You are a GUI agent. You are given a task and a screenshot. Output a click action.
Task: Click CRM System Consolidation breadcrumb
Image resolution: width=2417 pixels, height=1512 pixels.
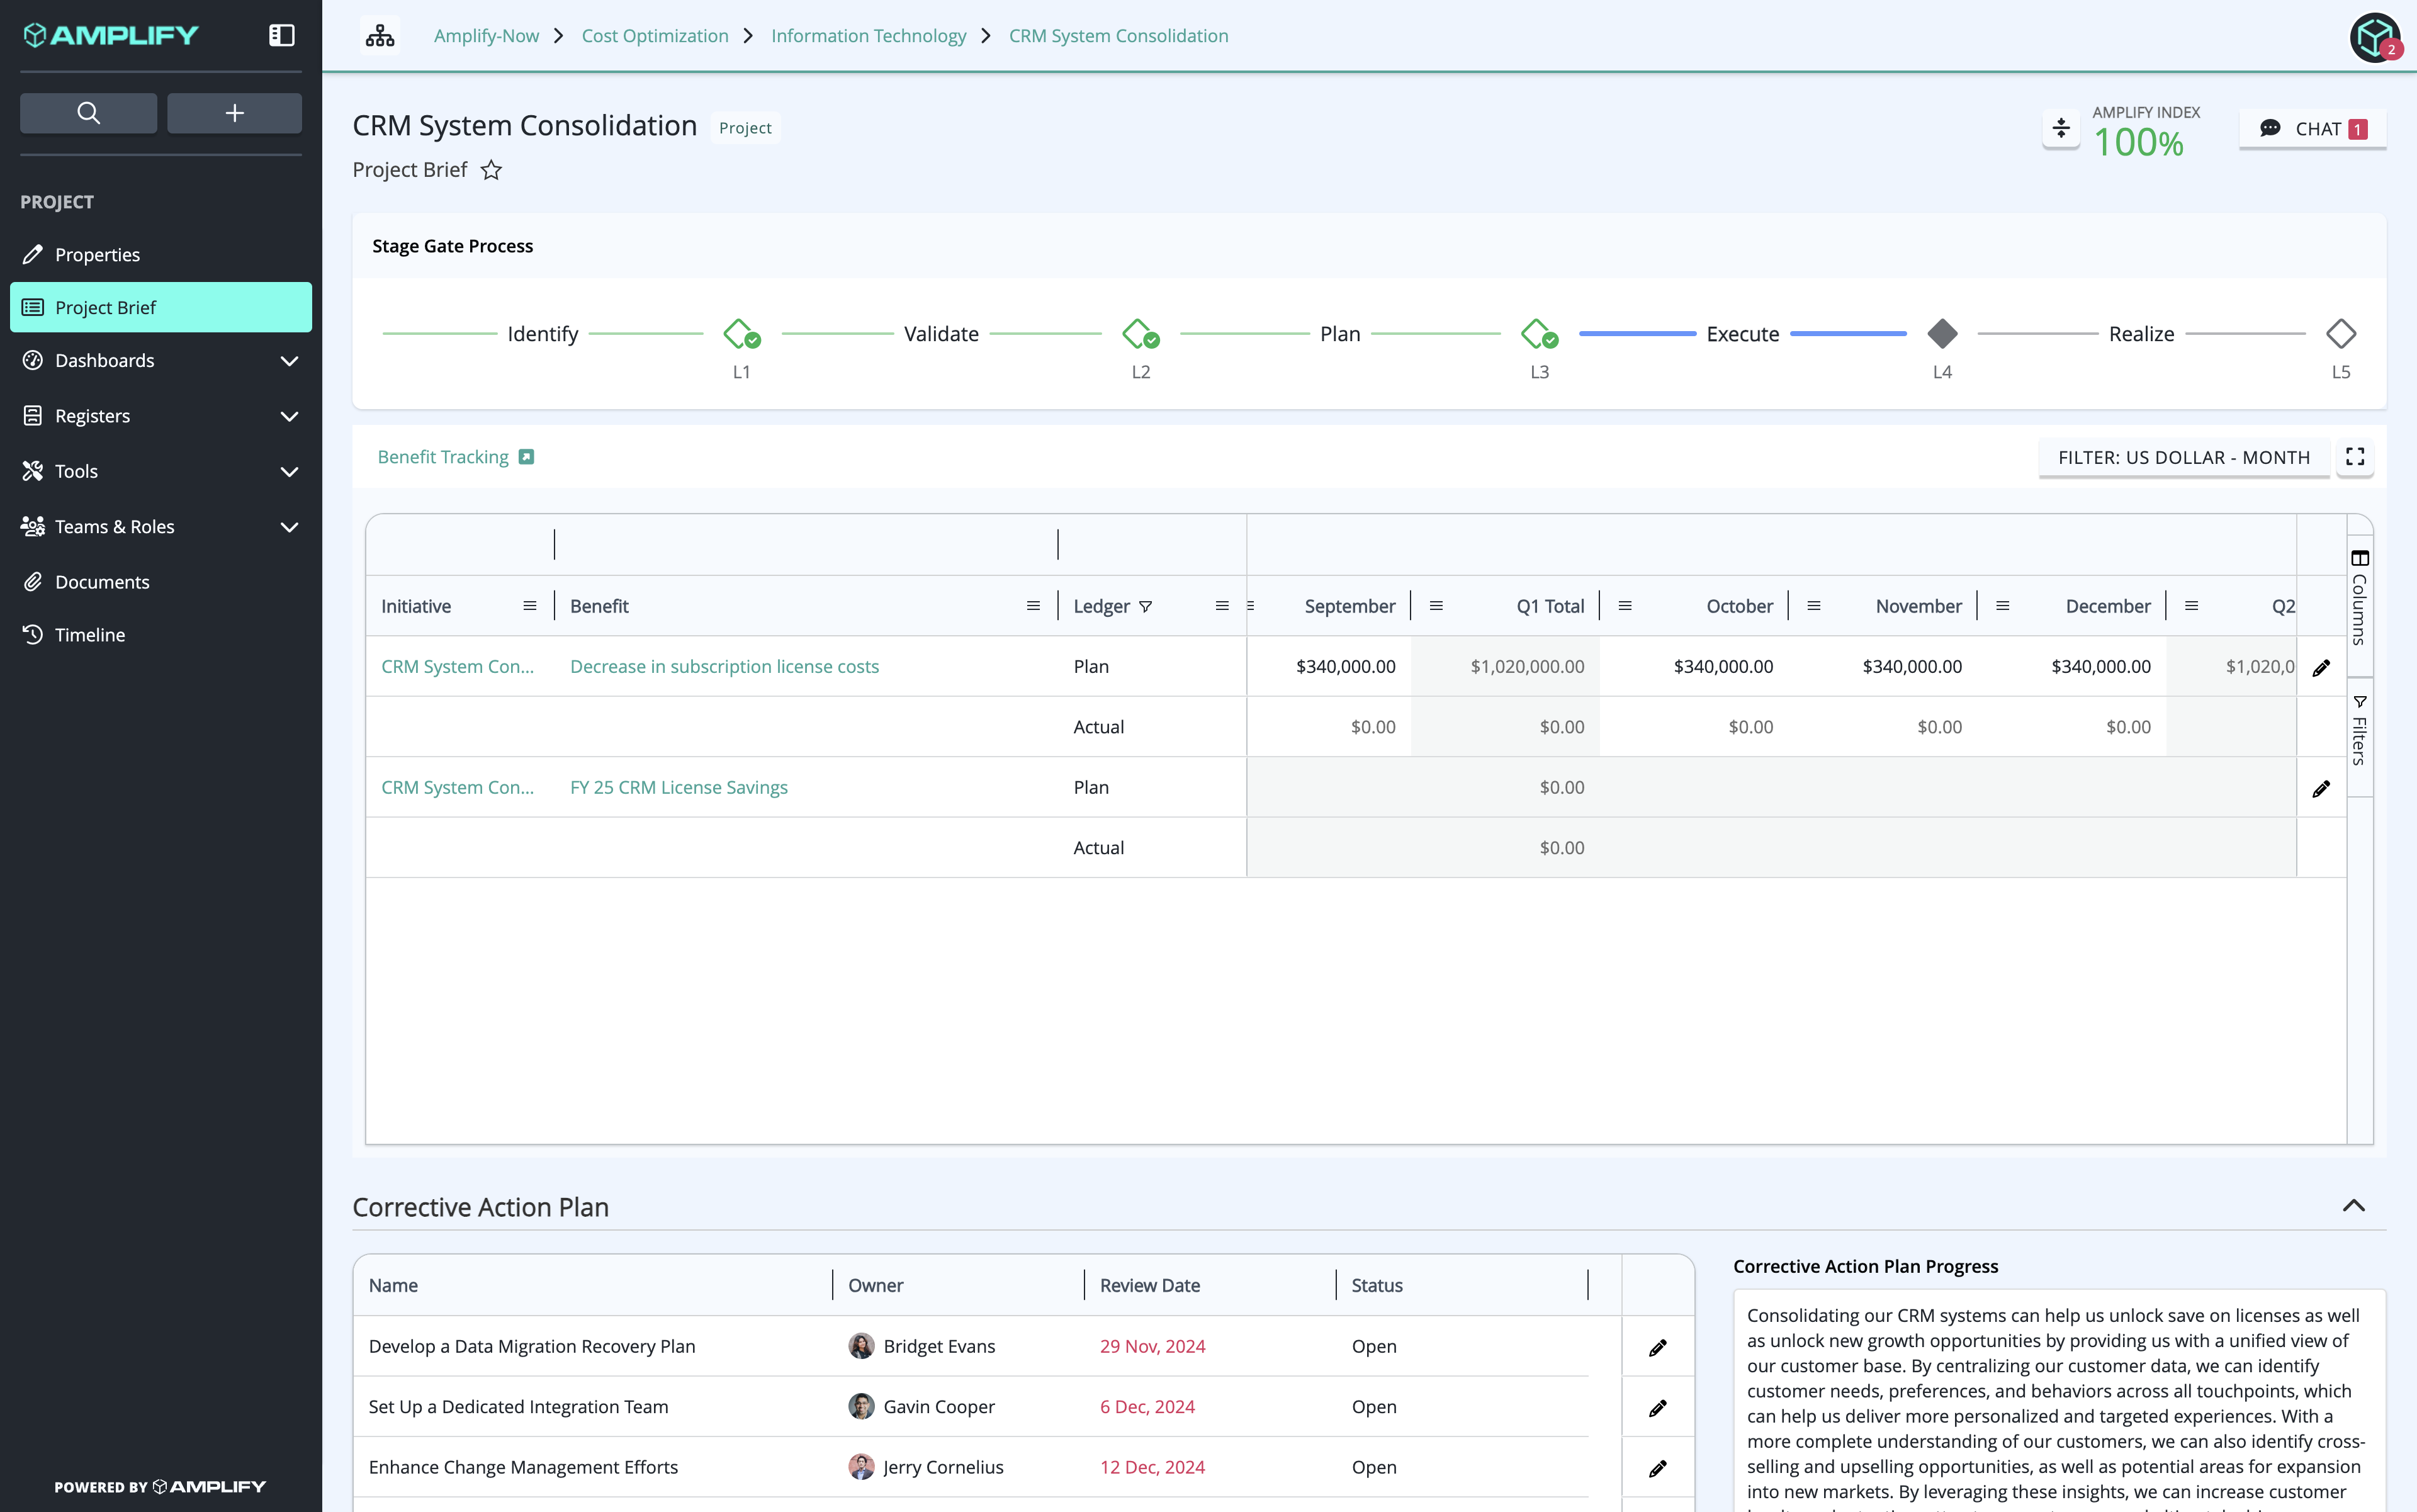coord(1118,36)
